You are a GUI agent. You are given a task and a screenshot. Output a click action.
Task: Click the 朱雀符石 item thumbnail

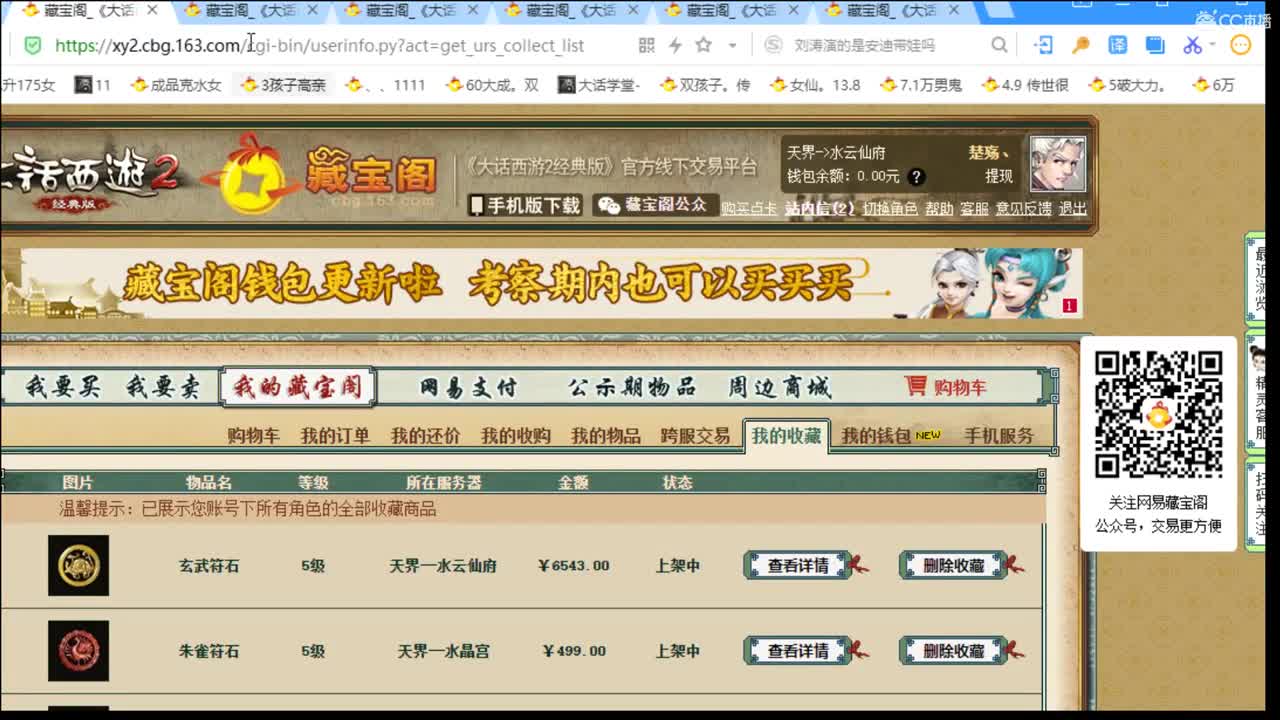click(78, 651)
